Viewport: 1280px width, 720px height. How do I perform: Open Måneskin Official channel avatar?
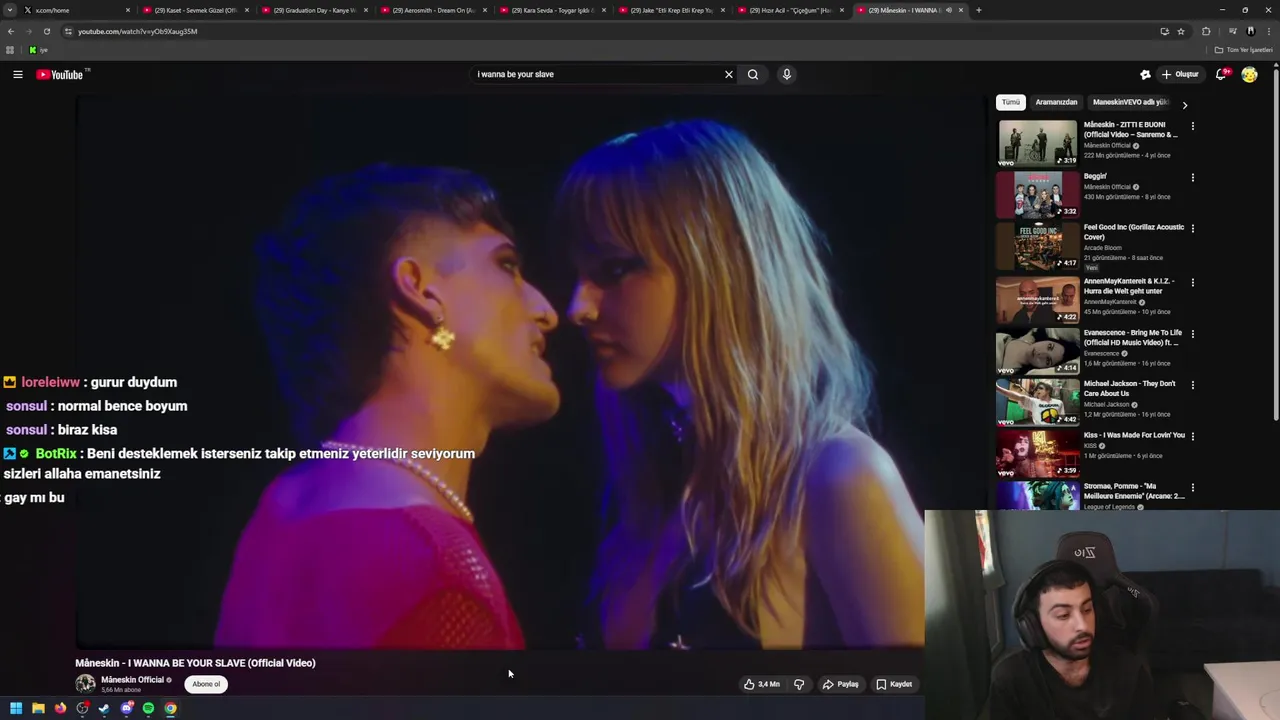86,684
